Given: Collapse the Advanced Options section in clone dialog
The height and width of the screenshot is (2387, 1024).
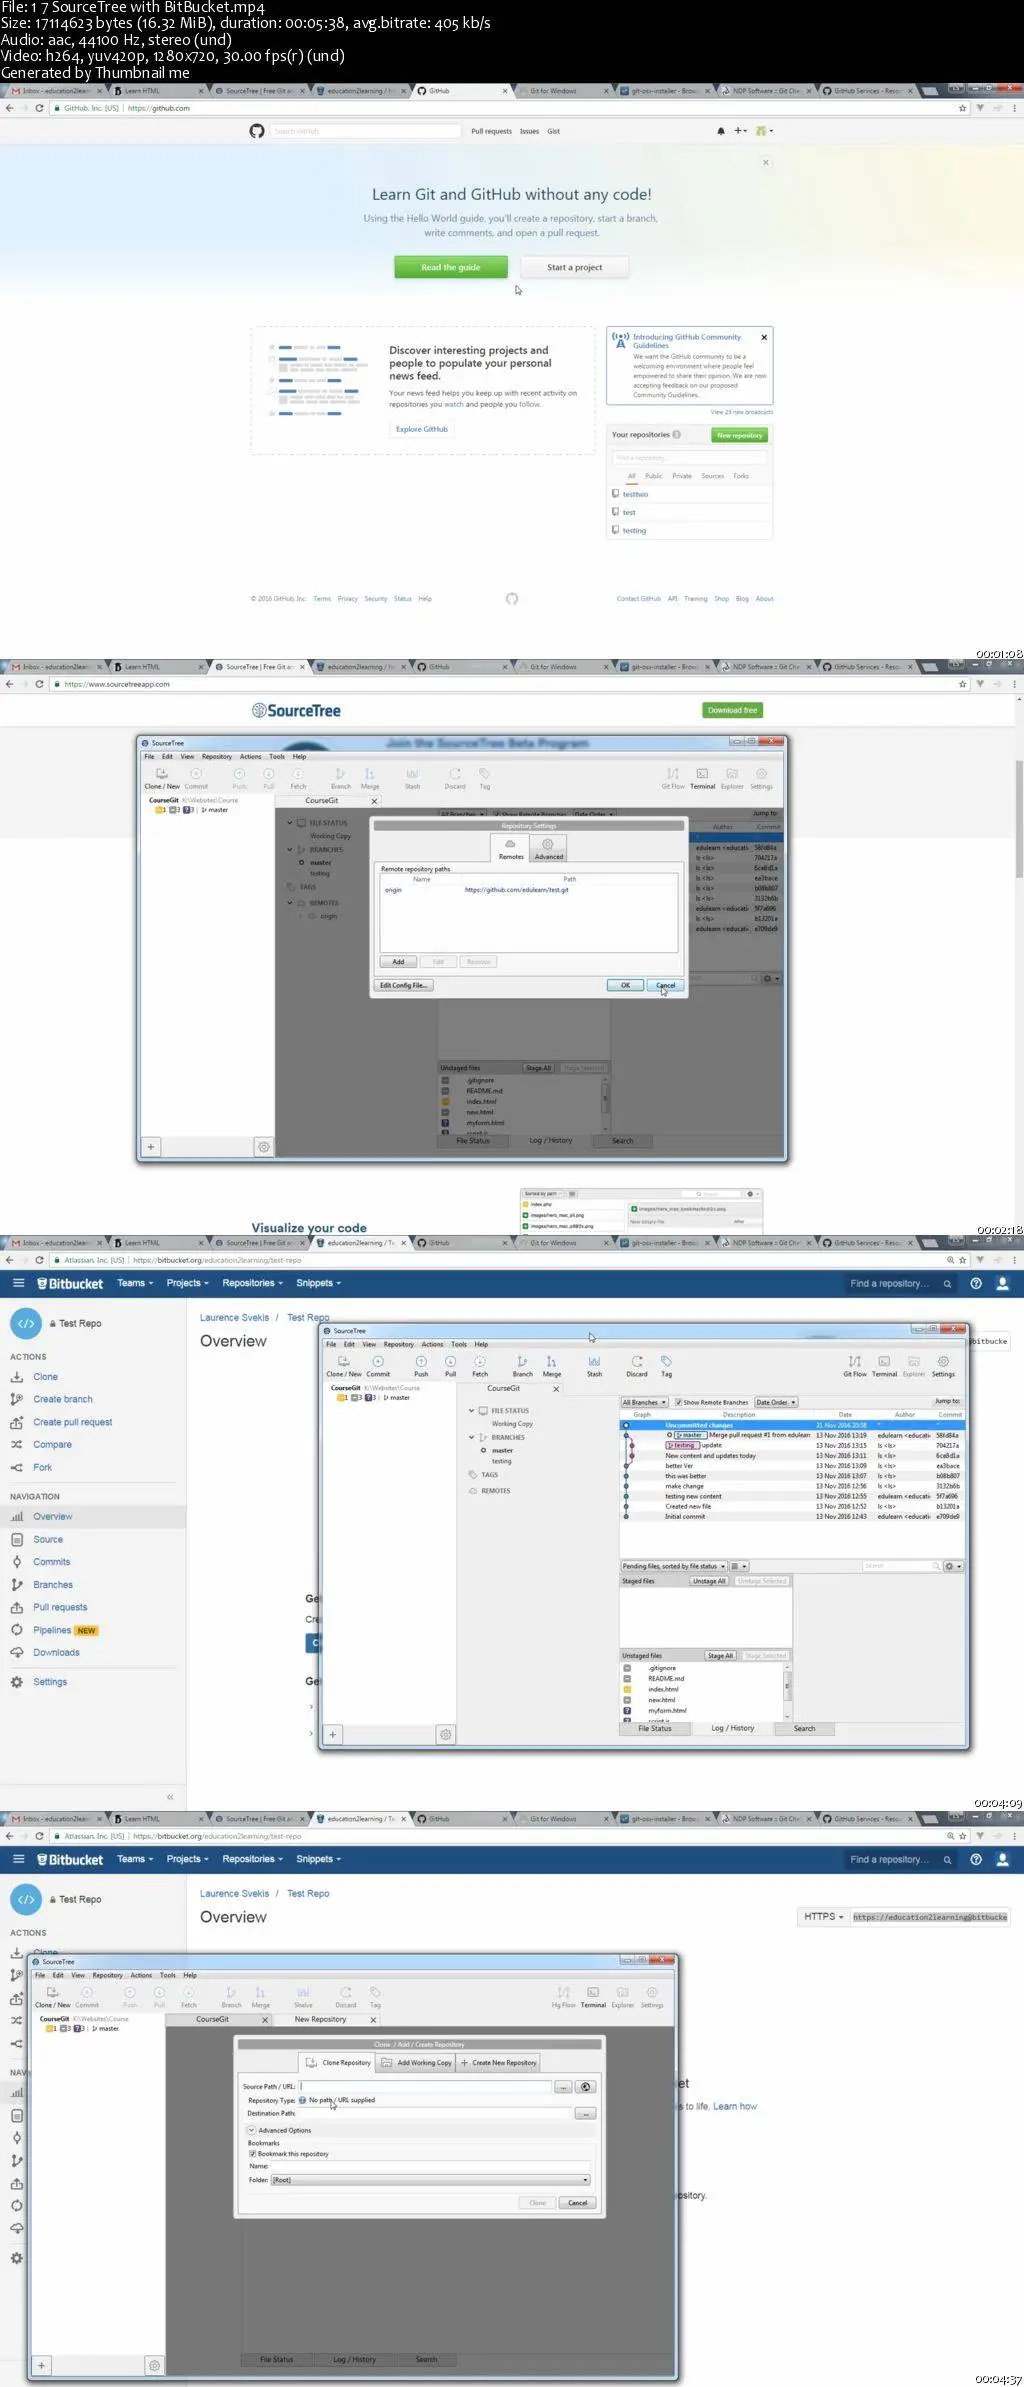Looking at the screenshot, I should 251,2130.
